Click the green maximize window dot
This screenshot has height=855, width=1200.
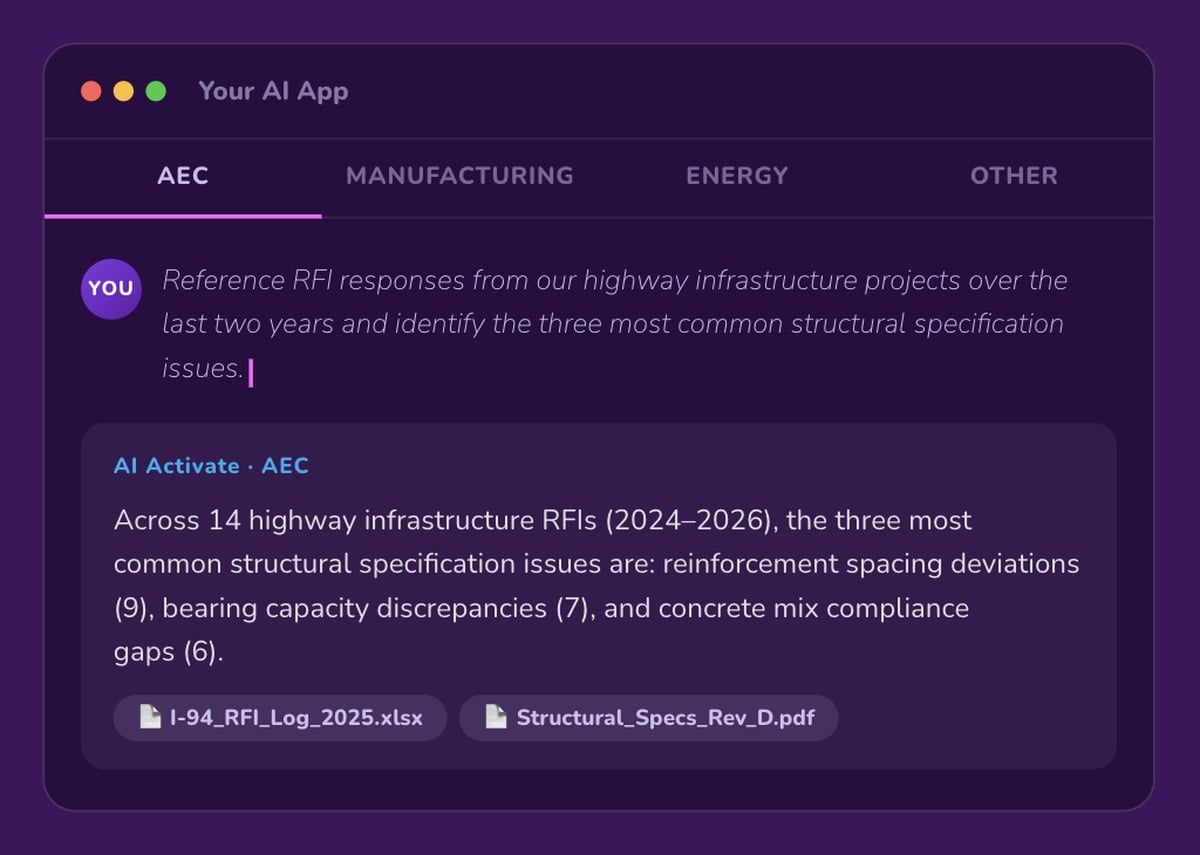click(x=156, y=91)
